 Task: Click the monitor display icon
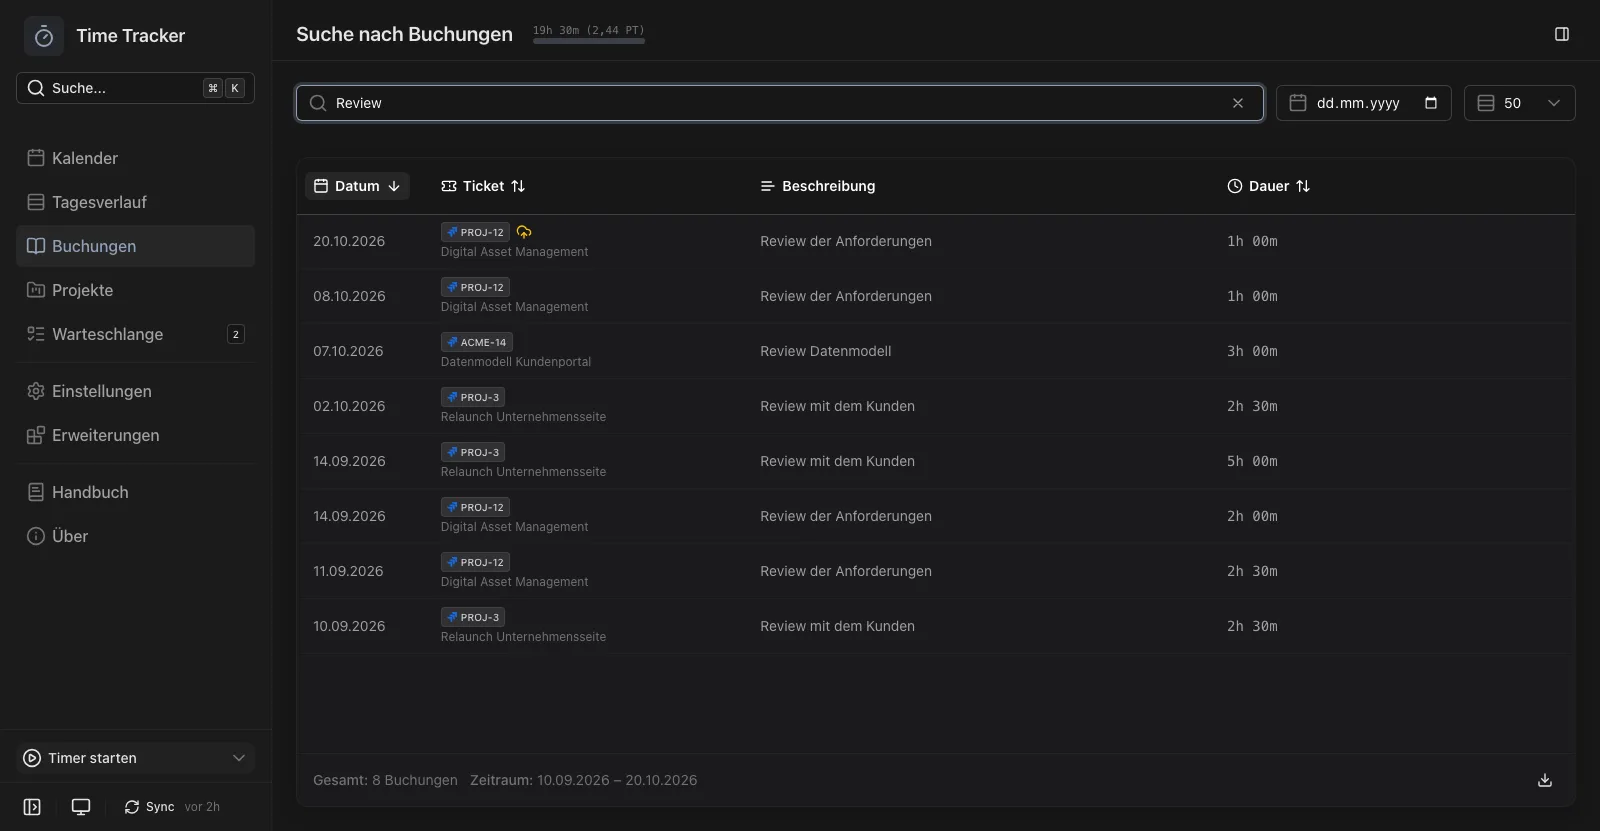click(81, 807)
